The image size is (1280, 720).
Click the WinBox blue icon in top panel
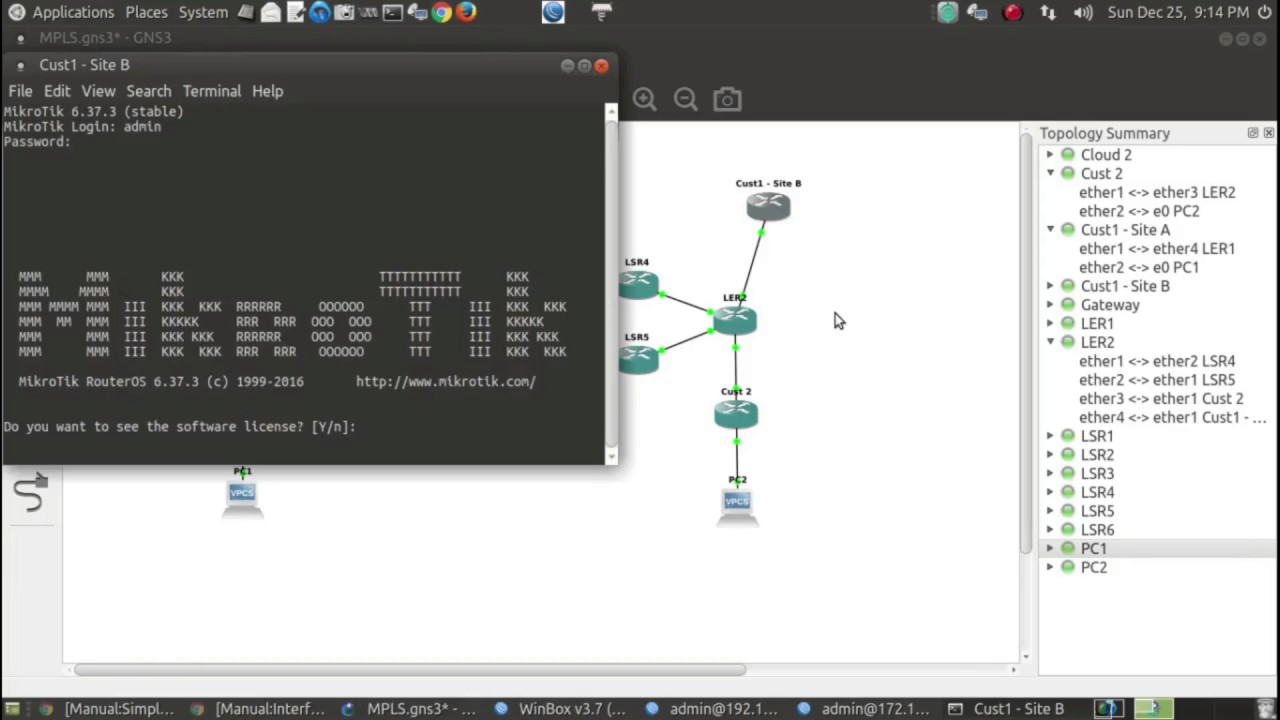click(553, 12)
